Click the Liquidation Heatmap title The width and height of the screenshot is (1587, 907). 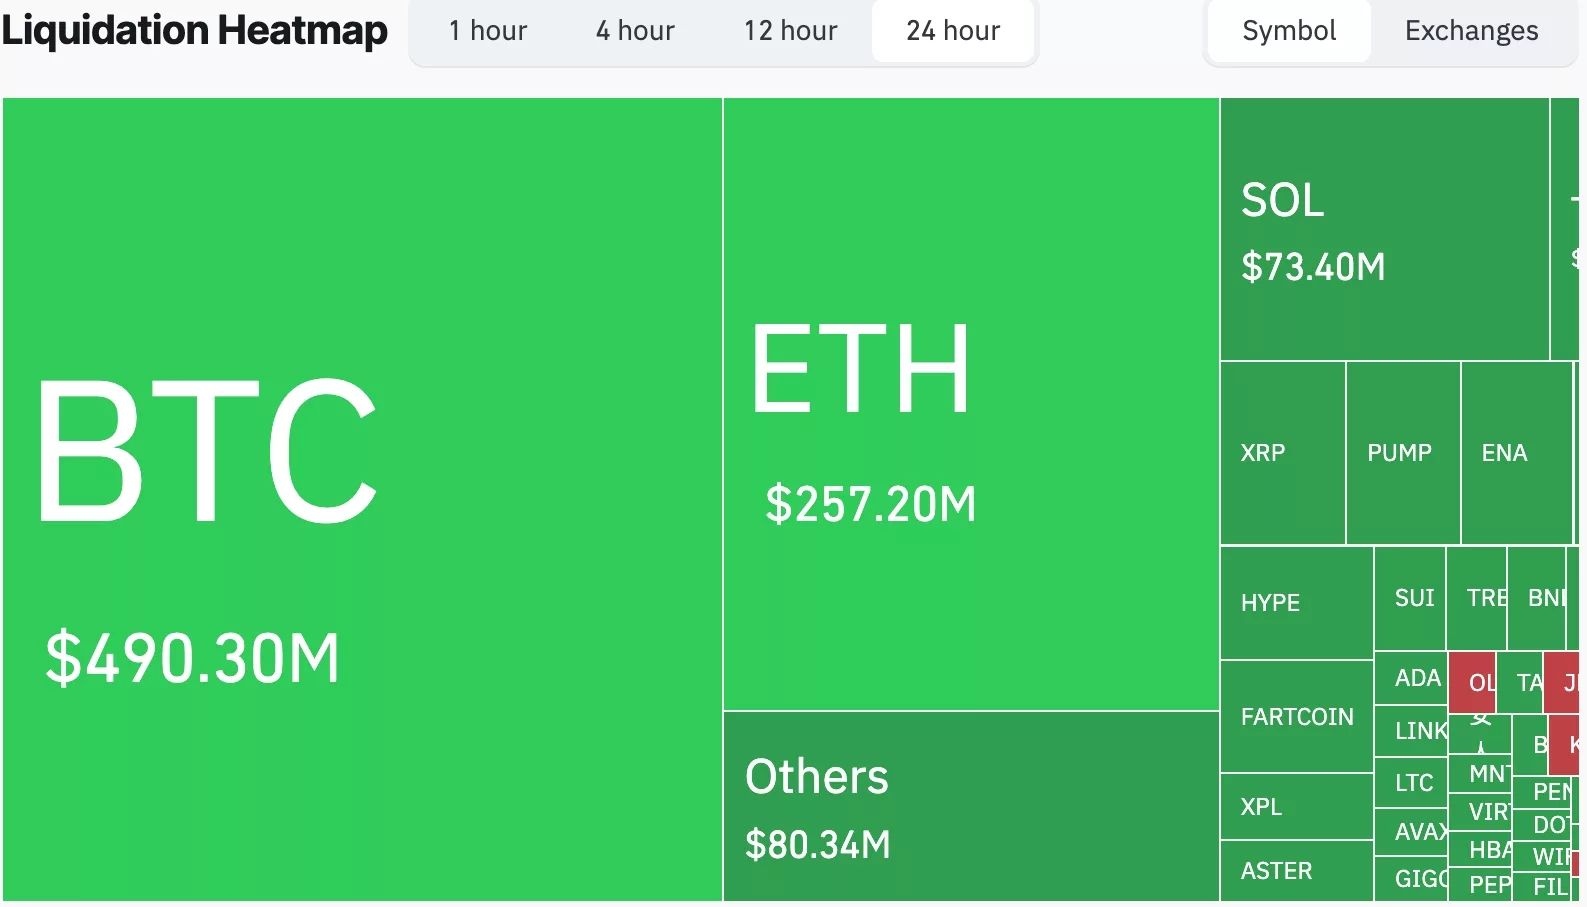tap(196, 30)
